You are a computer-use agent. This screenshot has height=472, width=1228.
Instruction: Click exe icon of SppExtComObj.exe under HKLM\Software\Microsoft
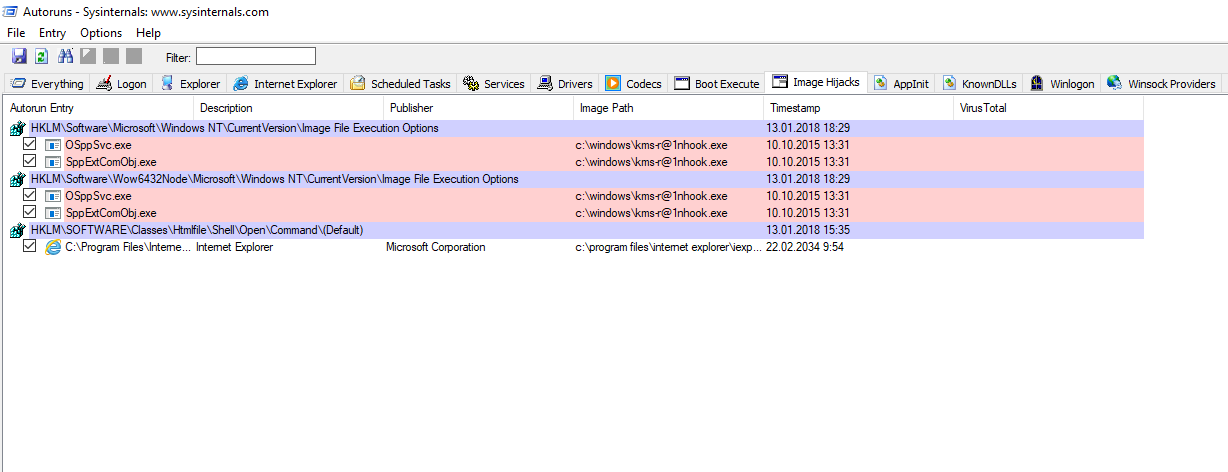tap(53, 162)
